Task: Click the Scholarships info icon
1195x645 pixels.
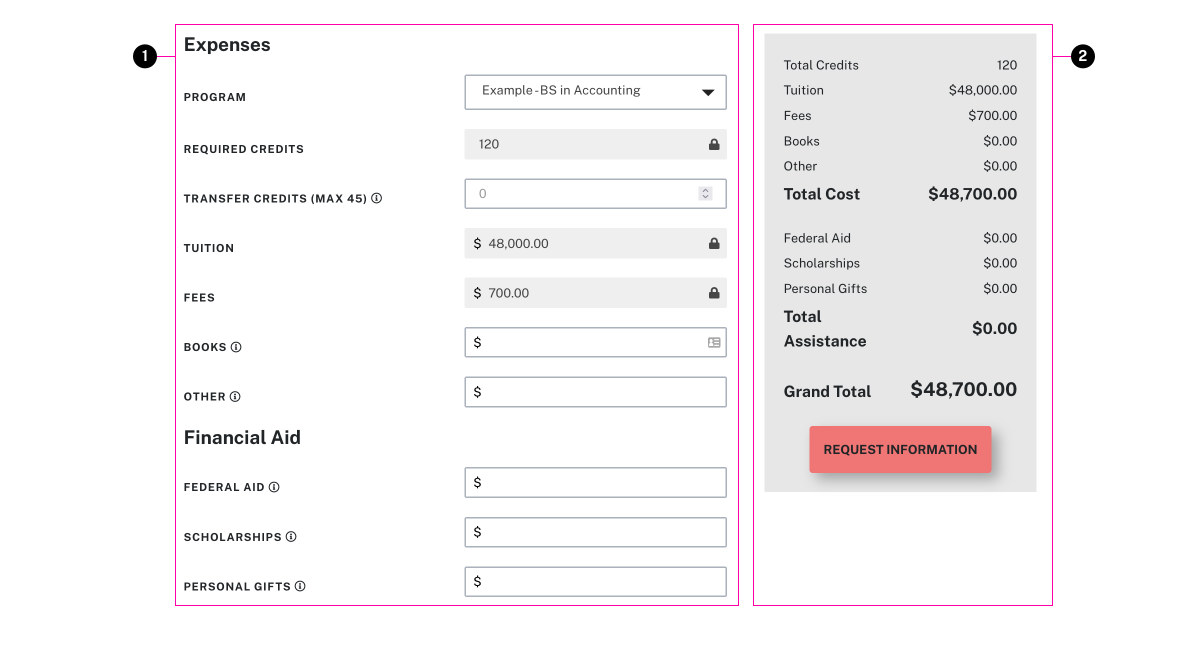Action: [291, 537]
